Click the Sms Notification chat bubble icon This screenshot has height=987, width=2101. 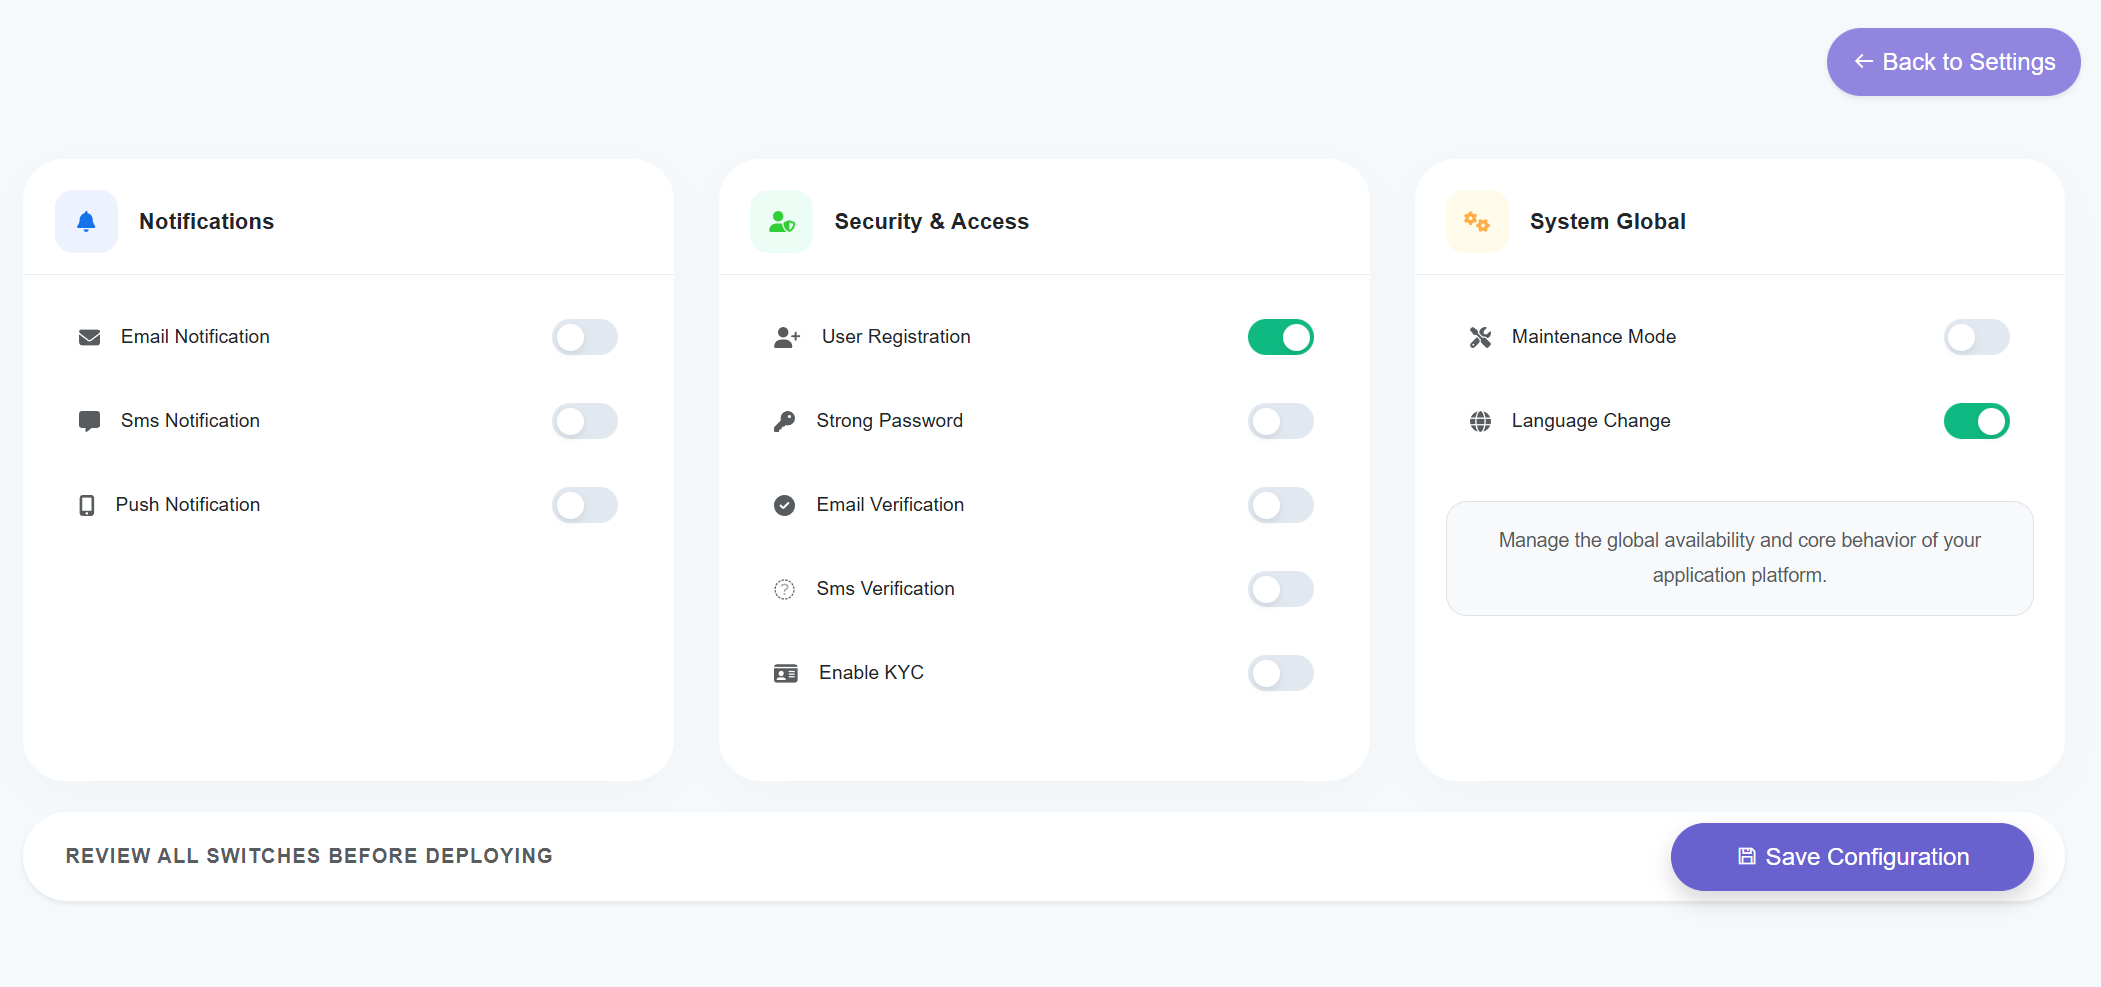click(x=89, y=421)
